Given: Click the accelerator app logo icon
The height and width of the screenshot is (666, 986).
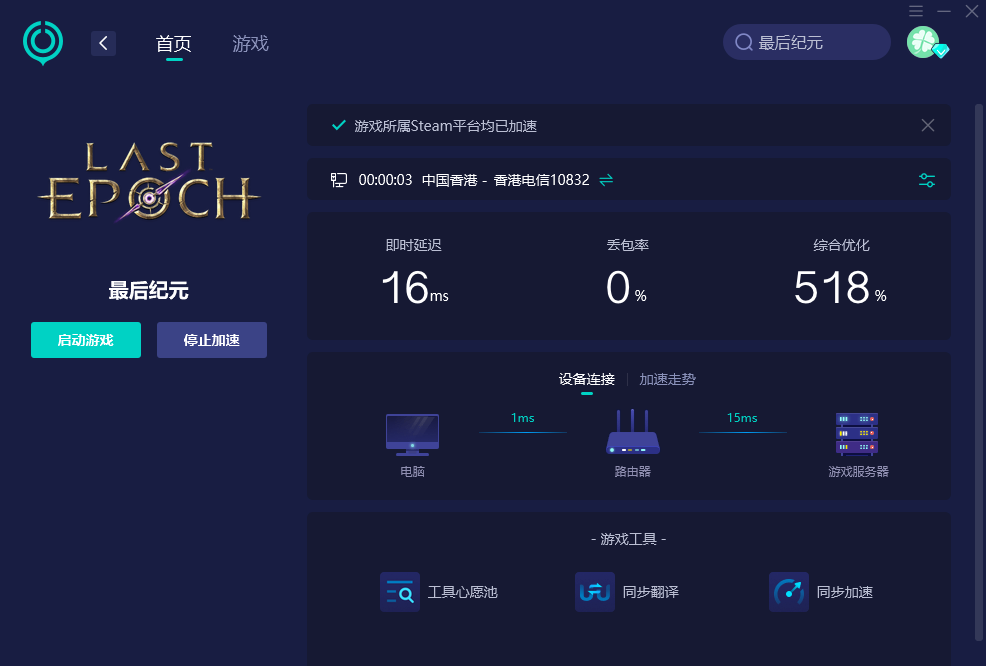Looking at the screenshot, I should tap(43, 43).
